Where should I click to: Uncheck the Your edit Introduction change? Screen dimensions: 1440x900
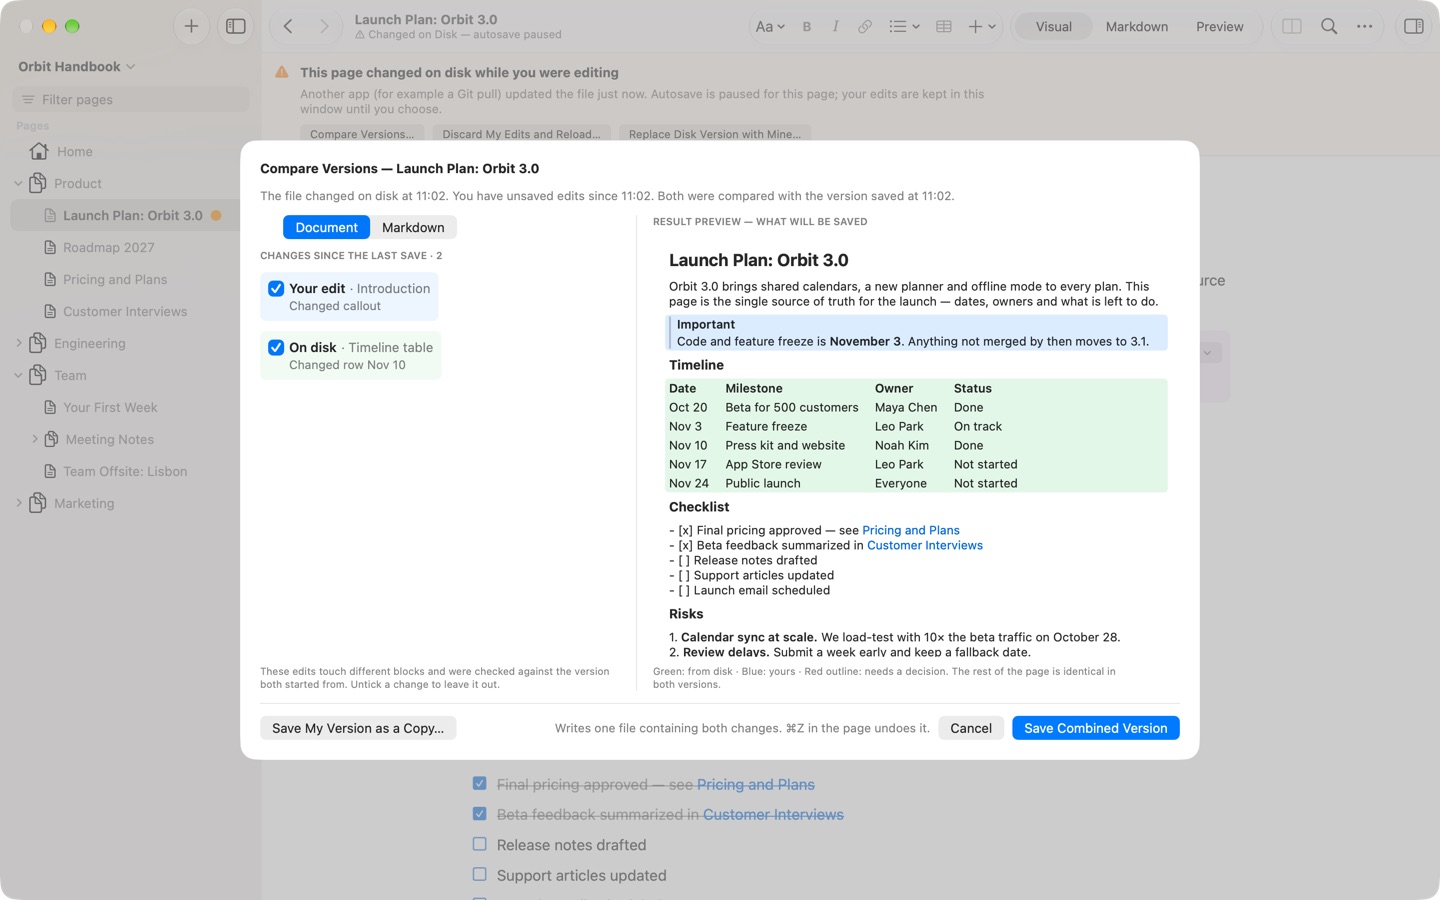pyautogui.click(x=276, y=288)
